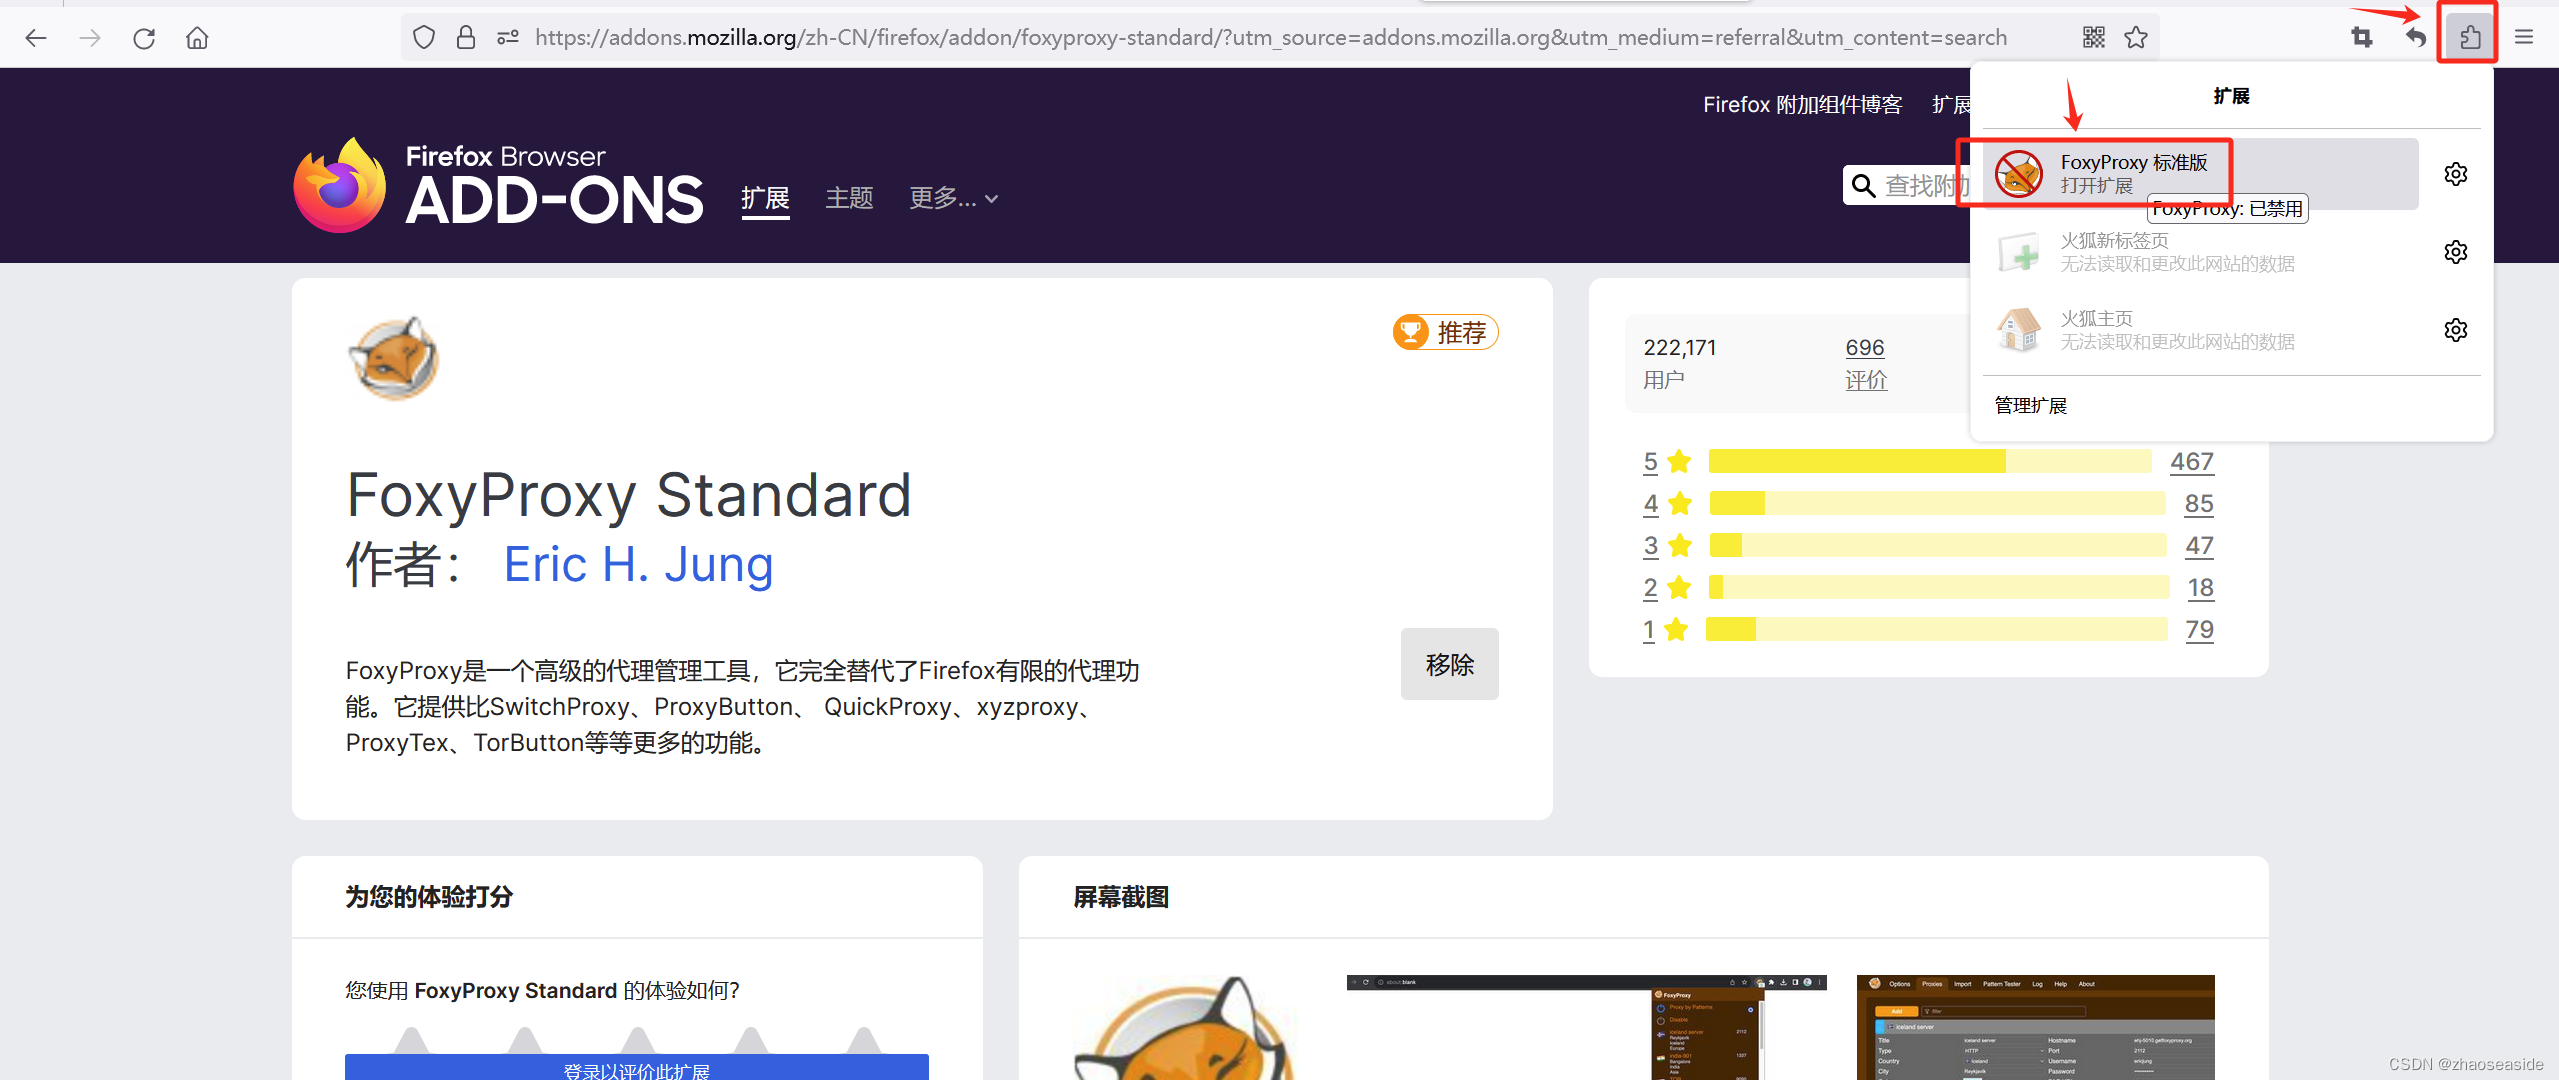The width and height of the screenshot is (2559, 1080).
Task: Reload the page with the refresh icon
Action: point(144,38)
